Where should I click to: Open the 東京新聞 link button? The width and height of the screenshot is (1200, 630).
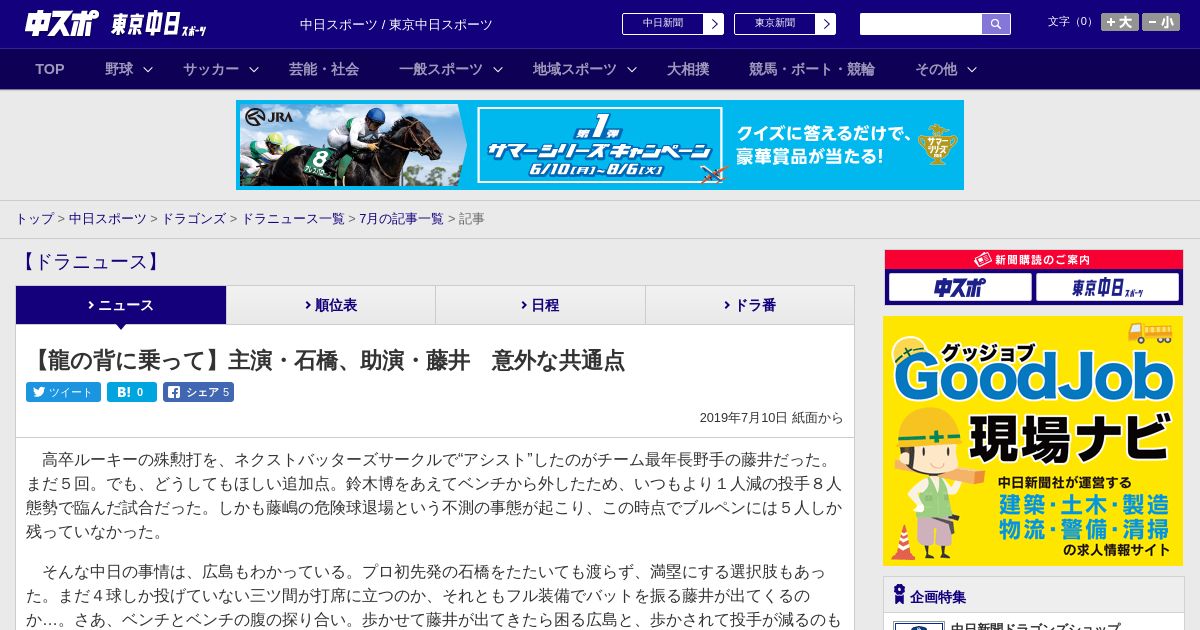(x=775, y=24)
